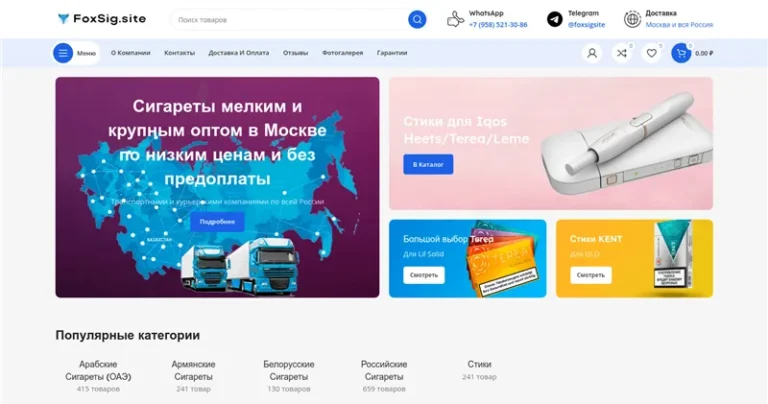Click the WhatsApp icon in header
The height and width of the screenshot is (404, 768).
tap(456, 20)
